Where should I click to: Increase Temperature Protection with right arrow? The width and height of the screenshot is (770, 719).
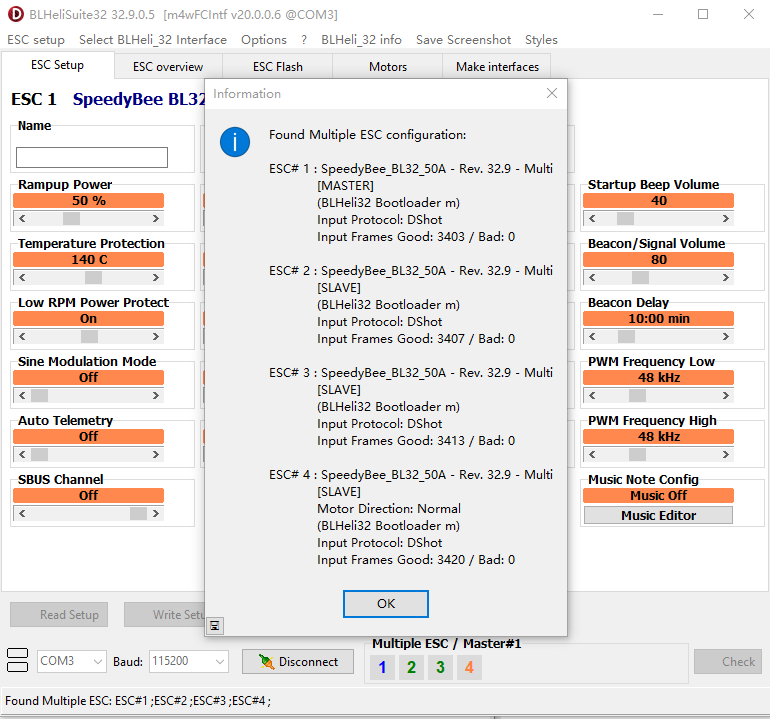156,277
